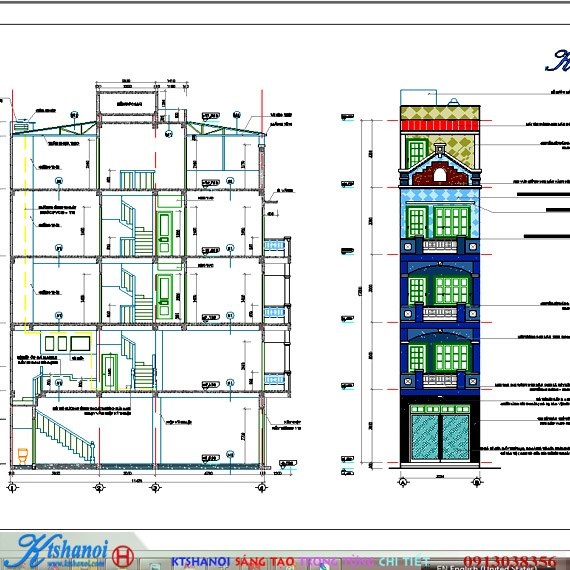Select grid axis bubble A under elevation
The image size is (570, 570).
tap(402, 482)
